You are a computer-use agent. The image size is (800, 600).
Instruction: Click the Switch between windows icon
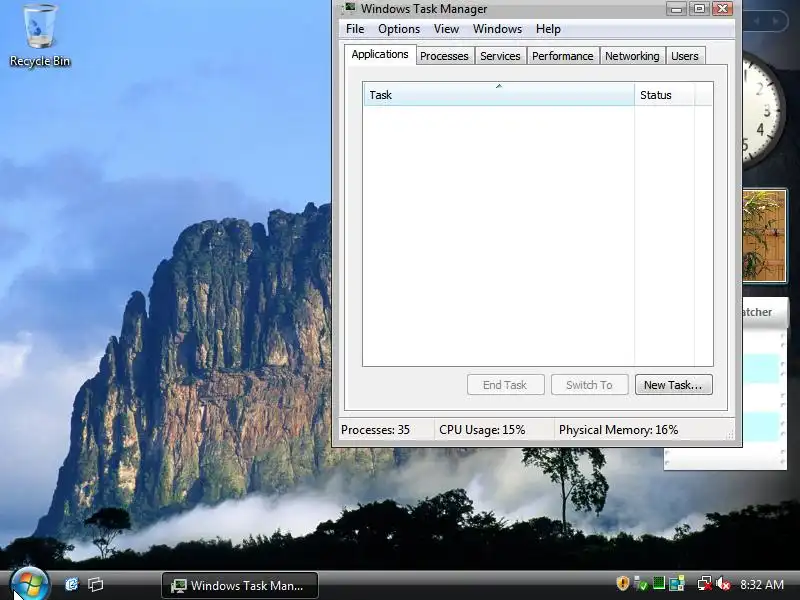(95, 584)
